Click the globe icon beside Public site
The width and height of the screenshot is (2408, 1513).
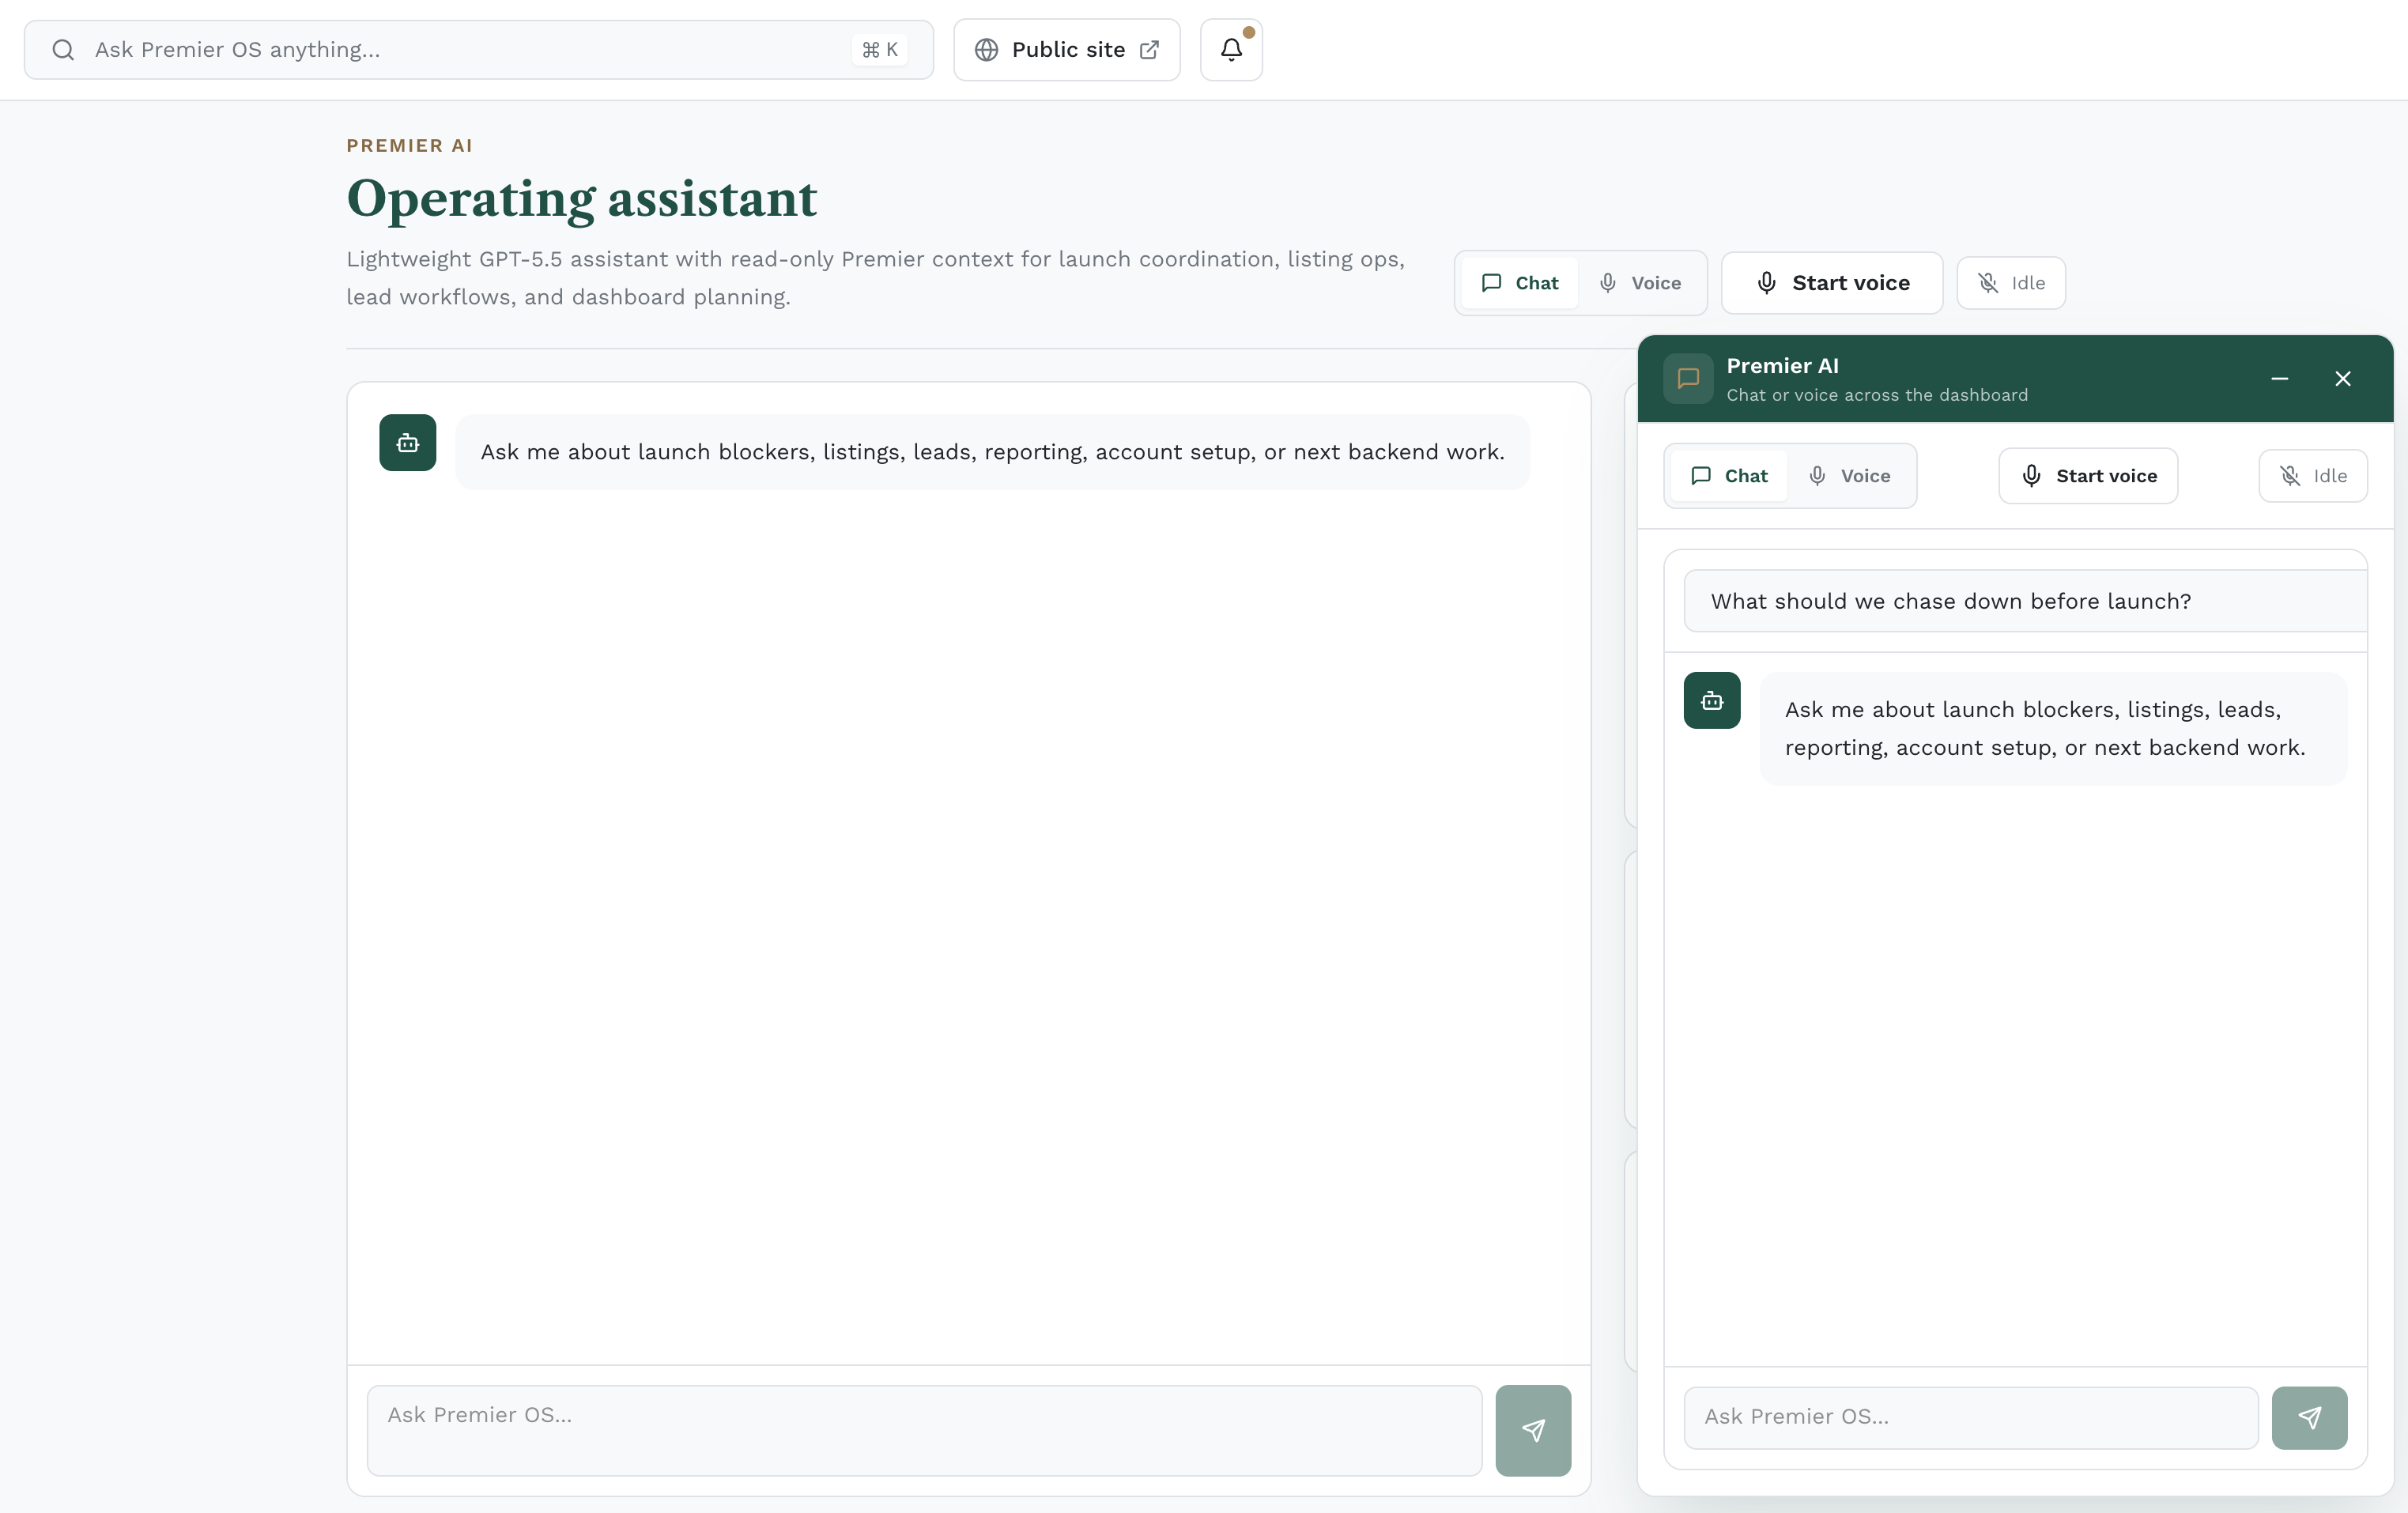pos(986,50)
